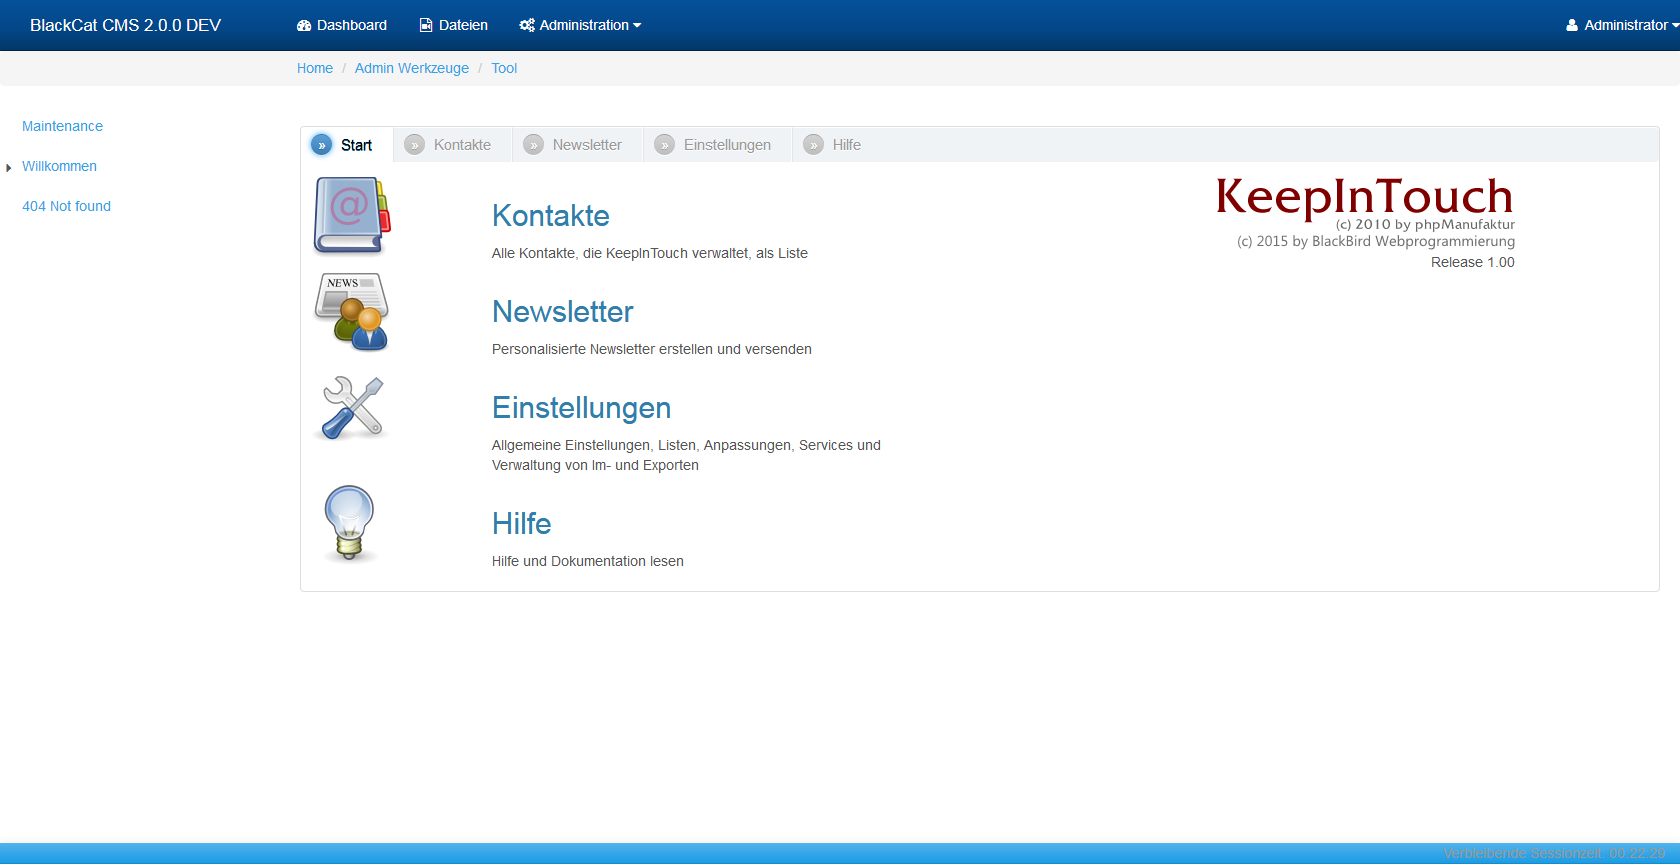Click the arrow icon on Start tab
This screenshot has height=864, width=1680.
(322, 145)
